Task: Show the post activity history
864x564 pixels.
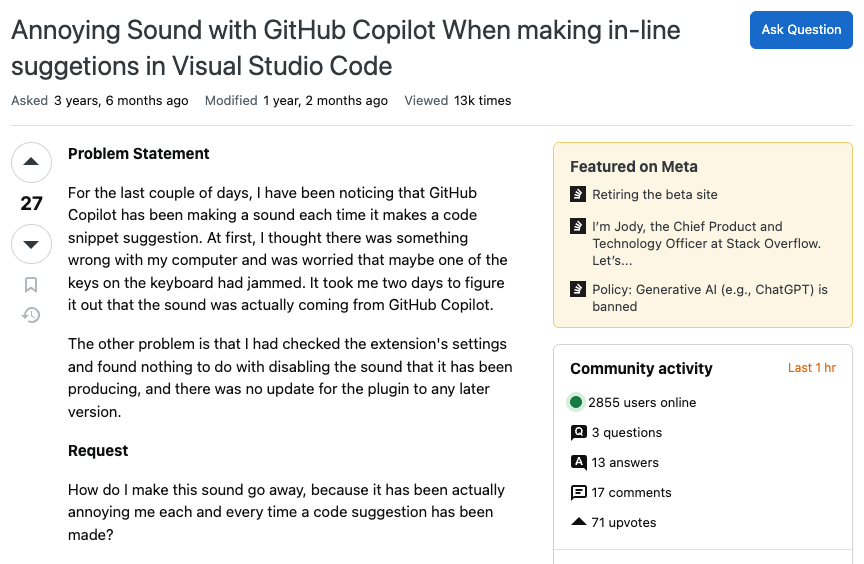Action: click(31, 315)
